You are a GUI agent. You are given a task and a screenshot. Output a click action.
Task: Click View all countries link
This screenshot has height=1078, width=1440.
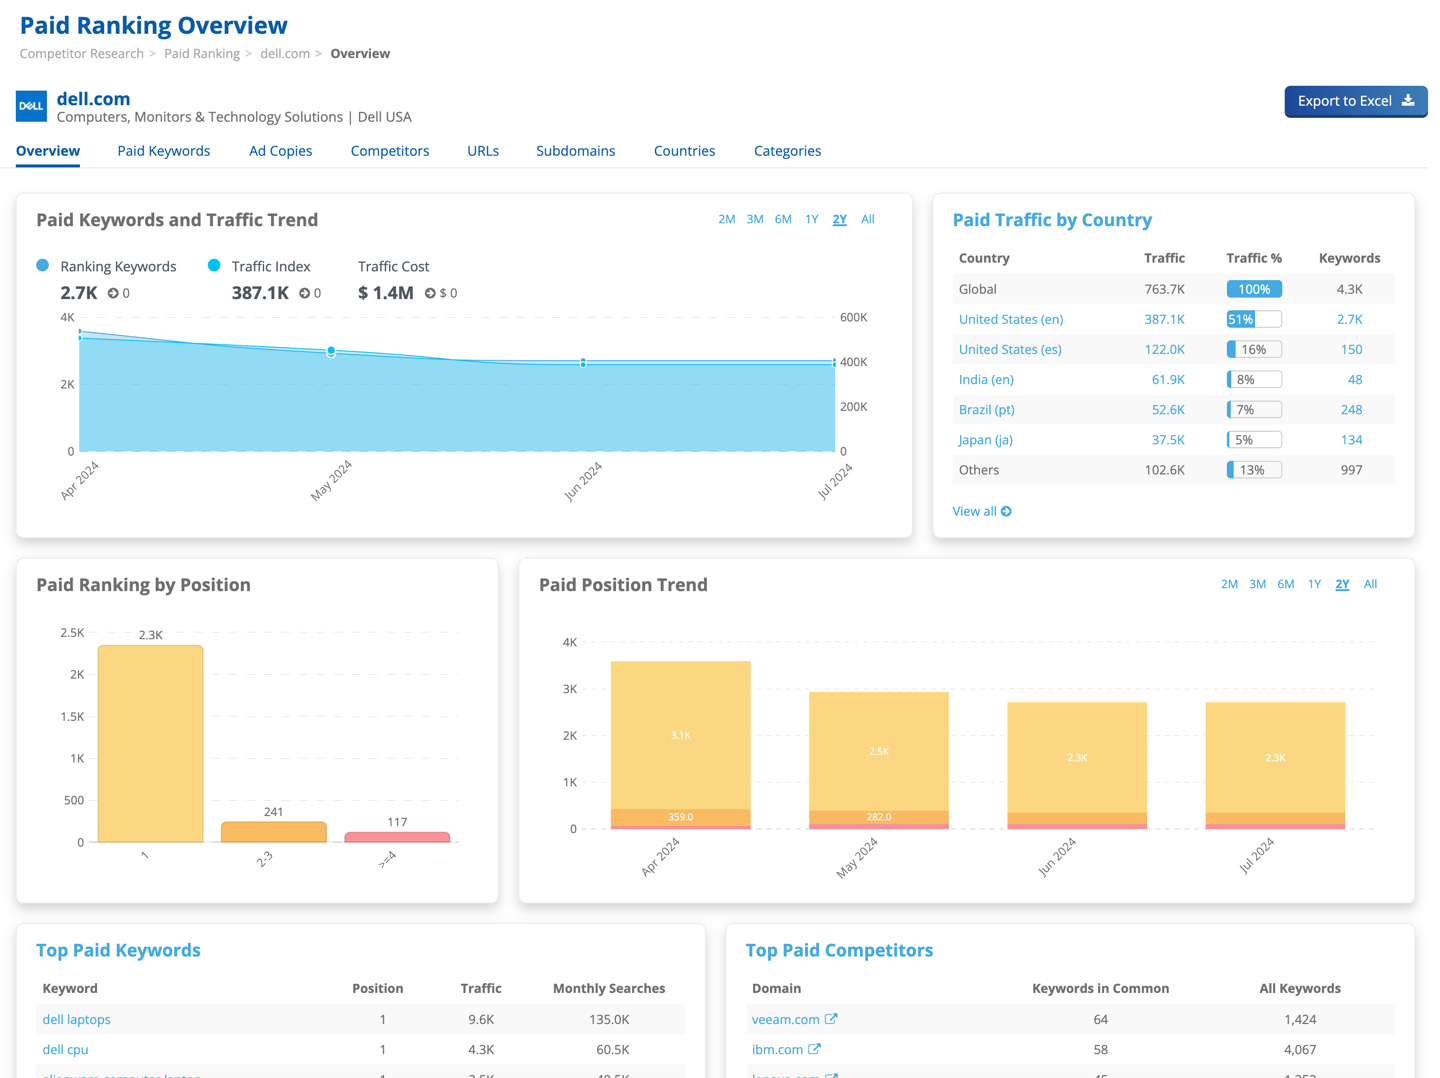tap(982, 511)
